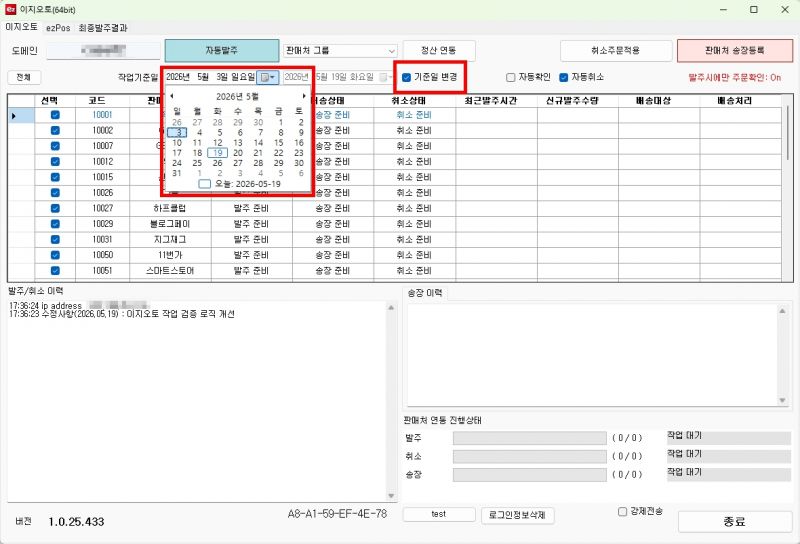Open the disabled second date picker dropdown
Viewport: 800px width, 544px height.
click(386, 78)
